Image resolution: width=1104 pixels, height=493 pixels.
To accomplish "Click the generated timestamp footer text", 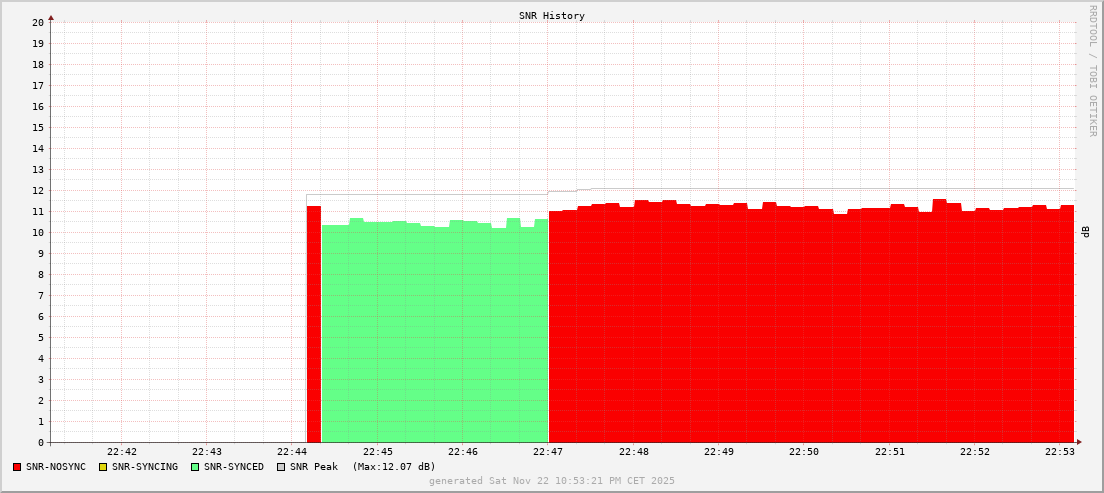I will [x=552, y=481].
